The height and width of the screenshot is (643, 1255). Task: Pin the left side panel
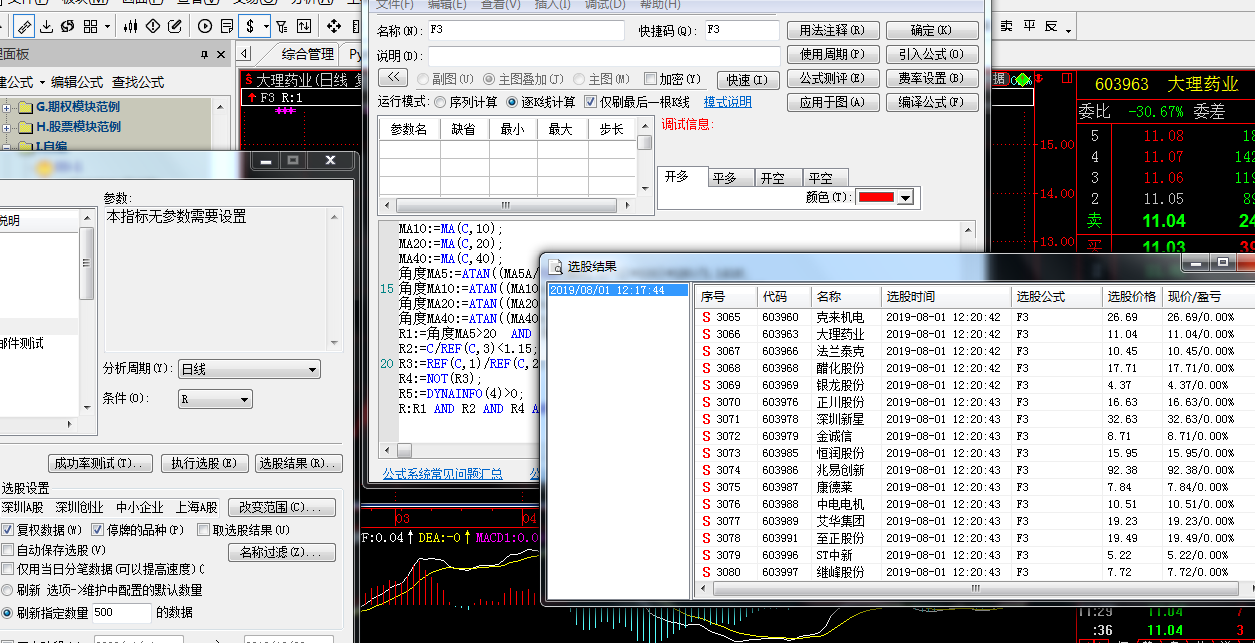tap(205, 54)
